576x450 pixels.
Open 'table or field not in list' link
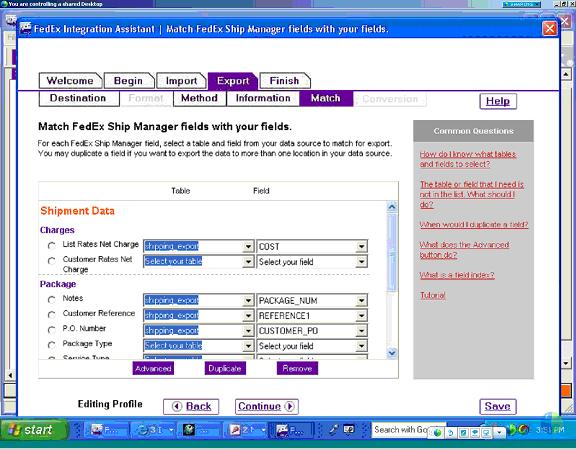[472, 194]
